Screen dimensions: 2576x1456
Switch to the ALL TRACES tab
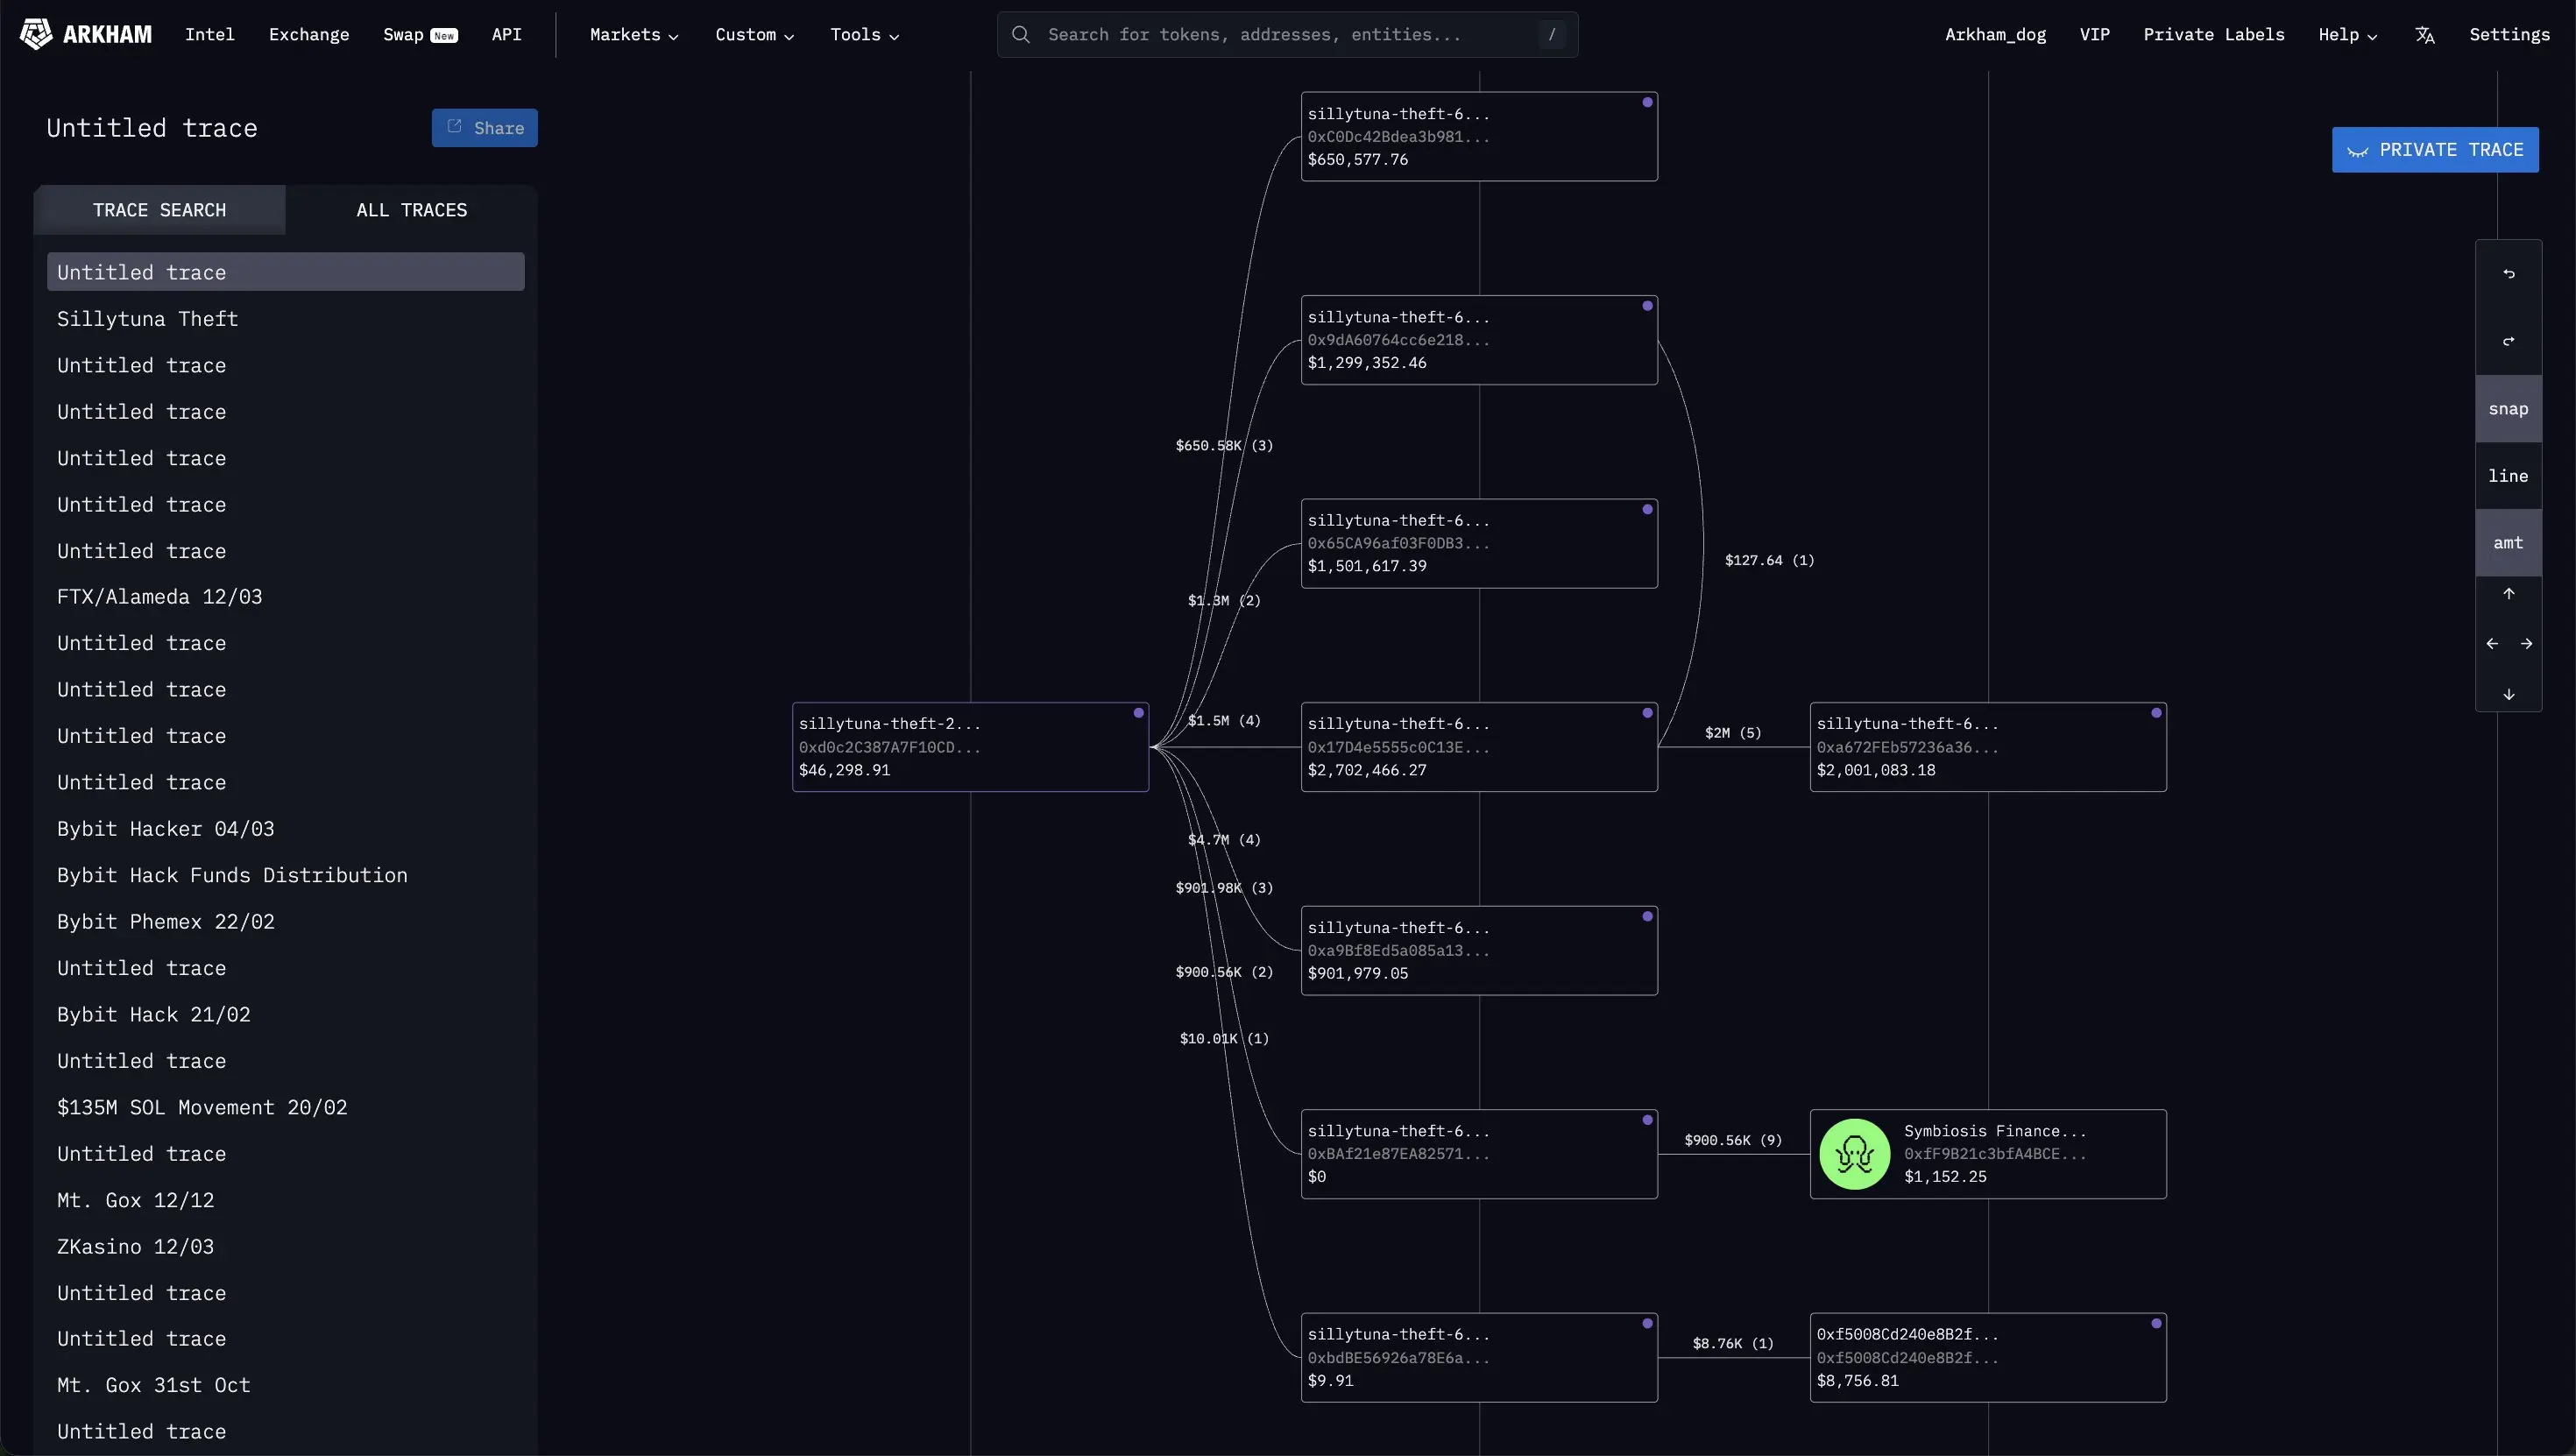coord(411,210)
